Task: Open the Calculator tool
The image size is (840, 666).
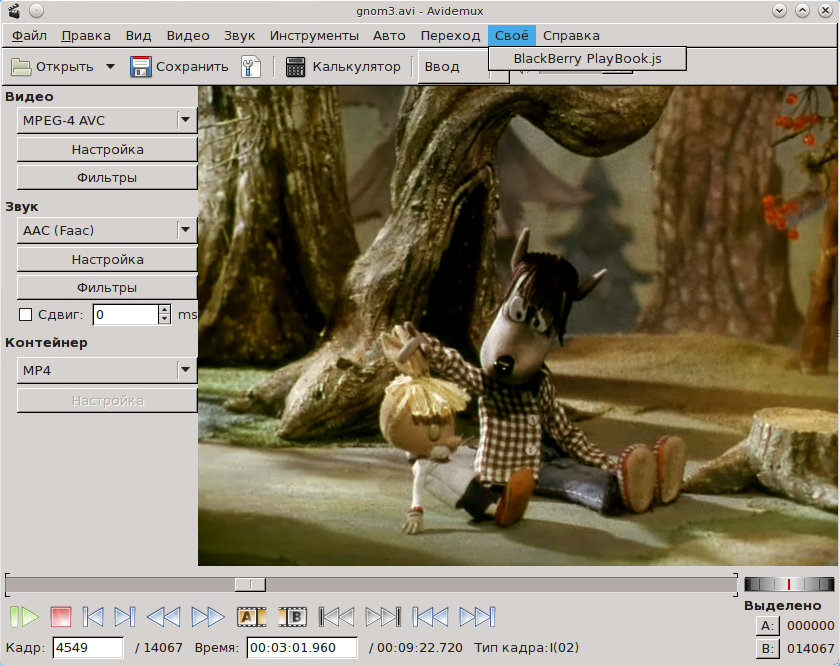Action: tap(343, 67)
